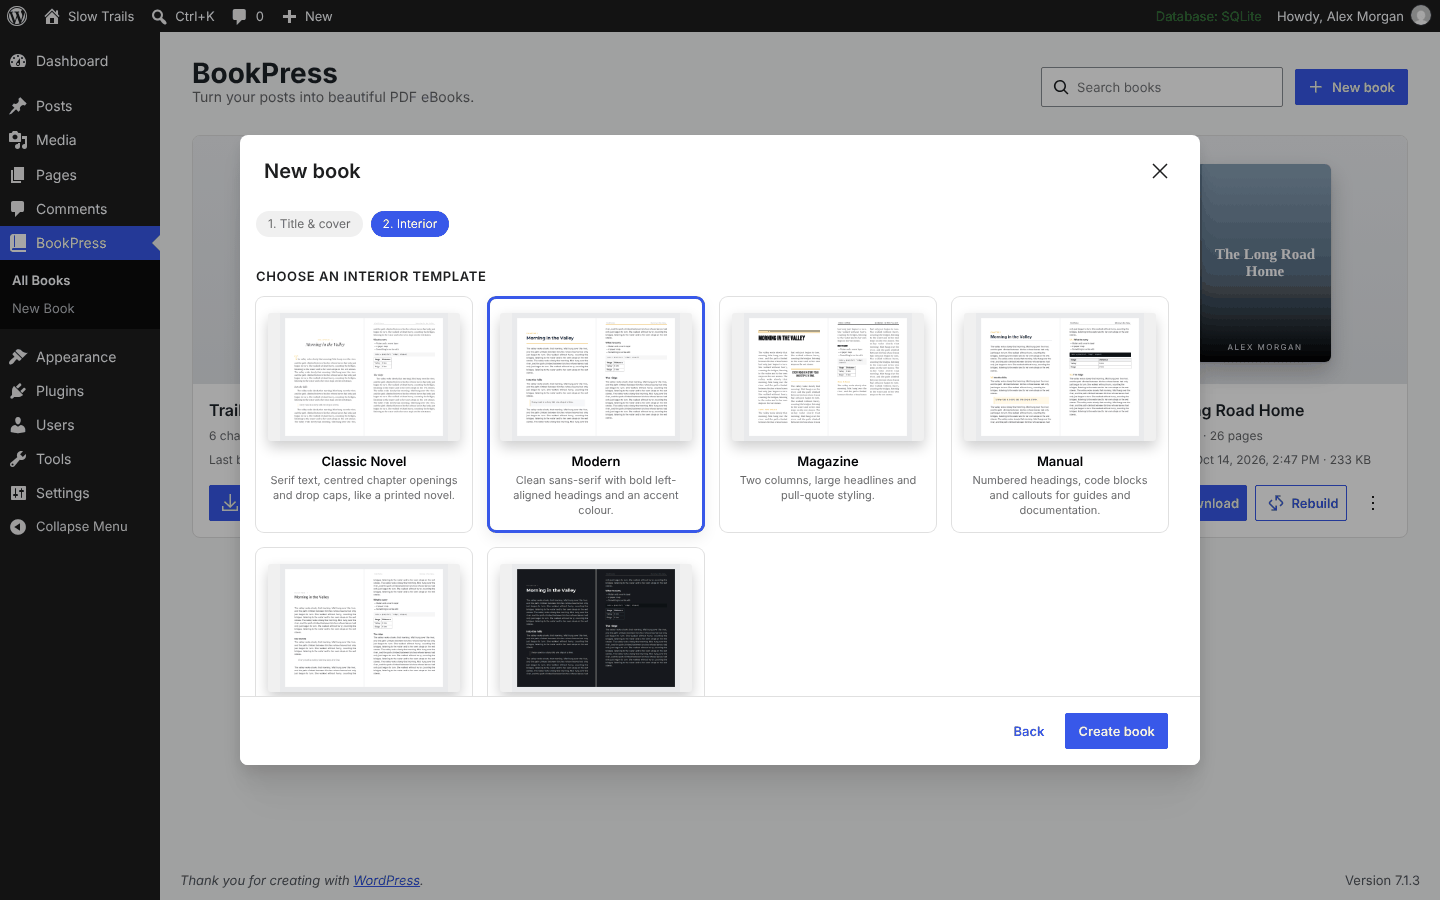Open Pages in the sidebar
1440x900 pixels.
(80, 175)
